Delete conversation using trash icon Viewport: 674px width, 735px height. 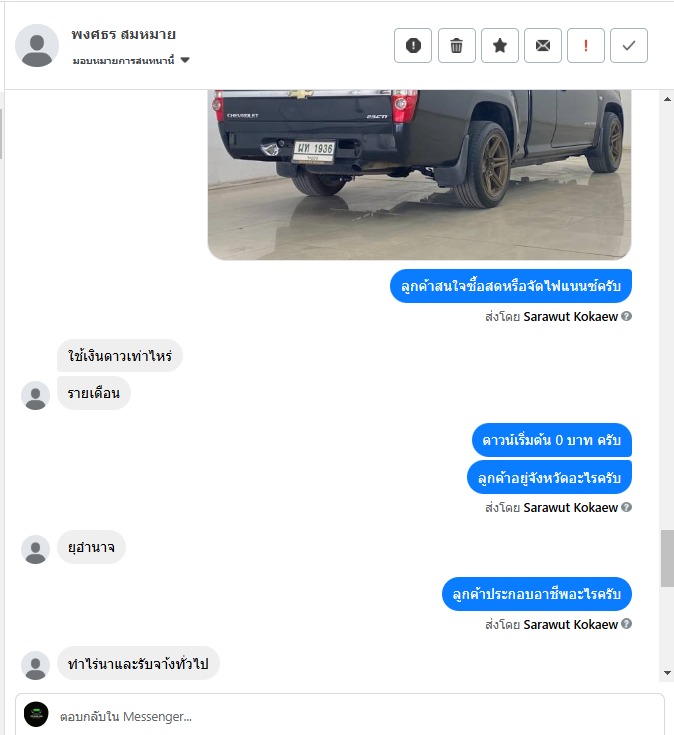(x=457, y=45)
